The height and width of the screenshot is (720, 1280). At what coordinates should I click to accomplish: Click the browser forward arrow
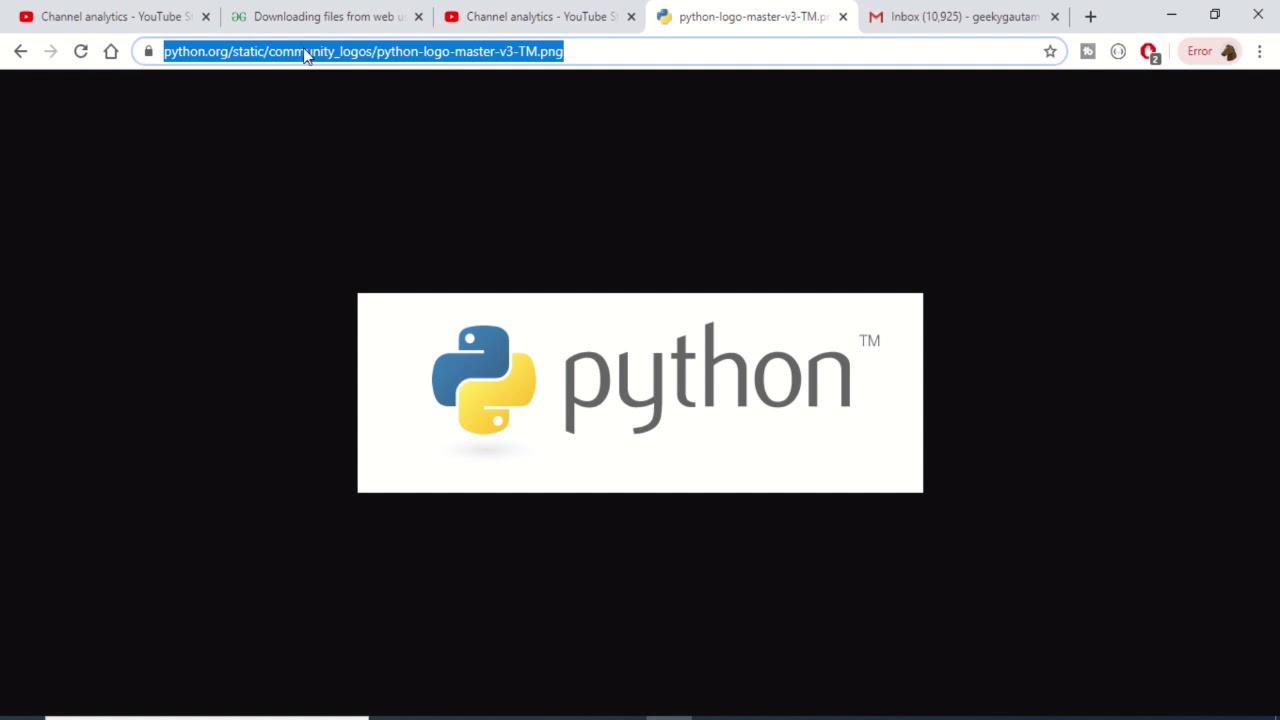(x=51, y=51)
